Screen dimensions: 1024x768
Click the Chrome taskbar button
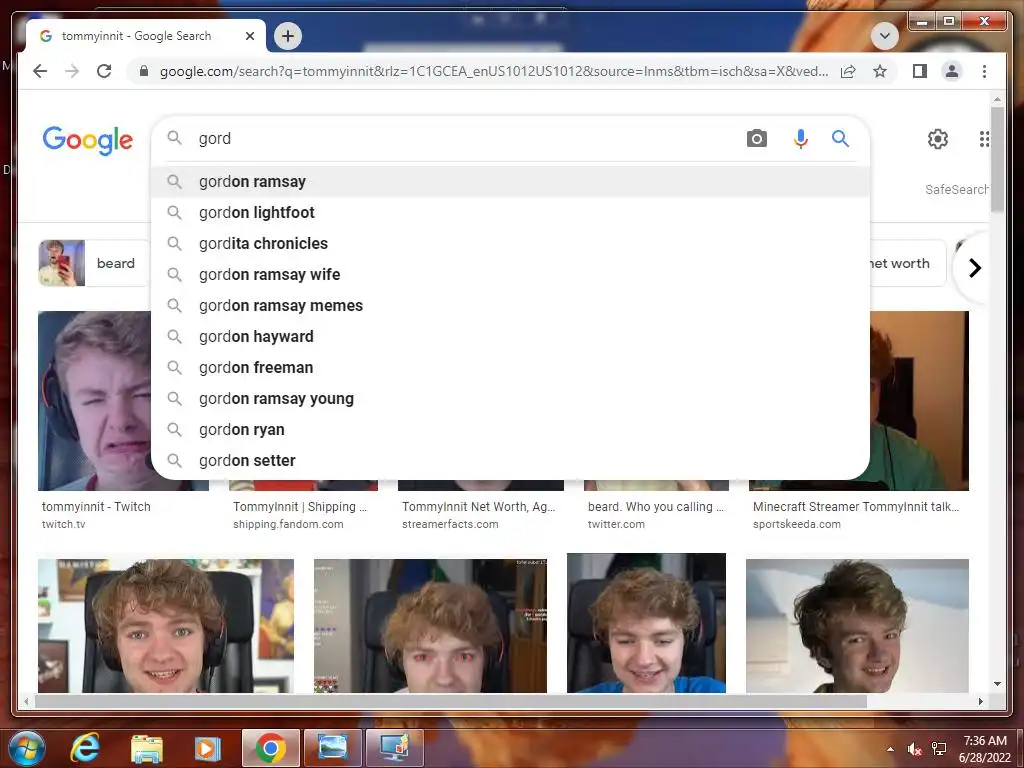click(270, 748)
